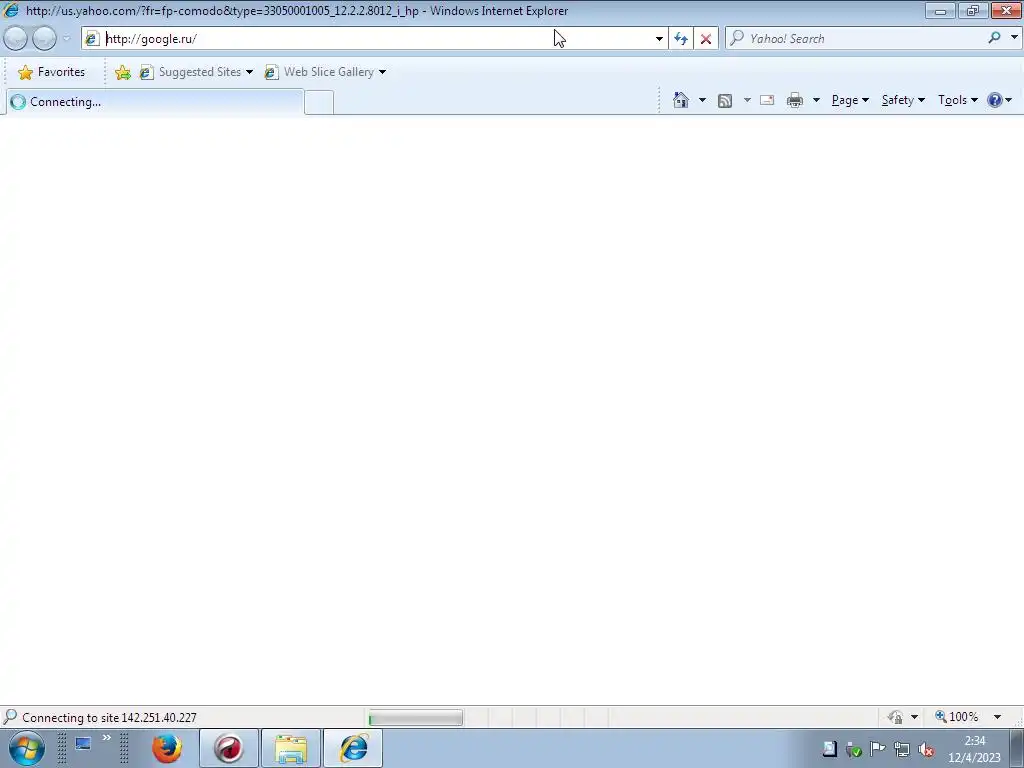Open the Tools menu

click(x=957, y=100)
